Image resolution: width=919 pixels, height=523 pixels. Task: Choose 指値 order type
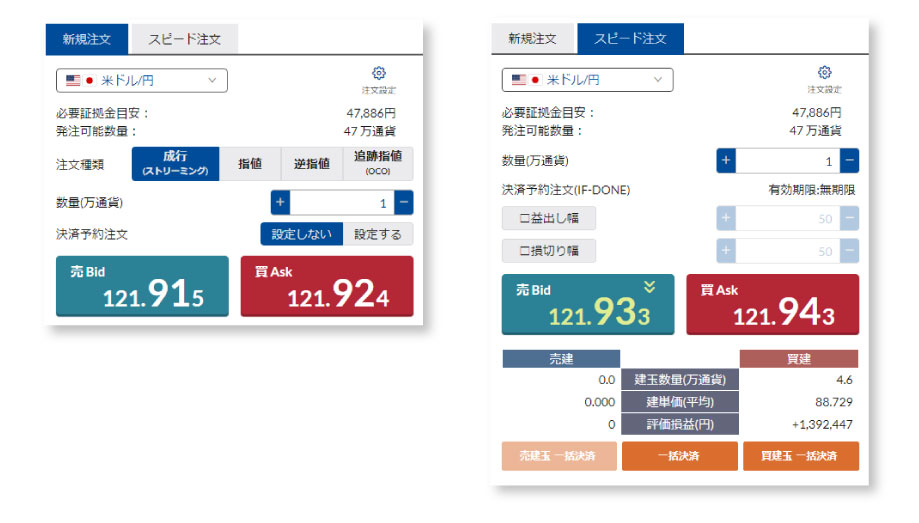click(250, 164)
